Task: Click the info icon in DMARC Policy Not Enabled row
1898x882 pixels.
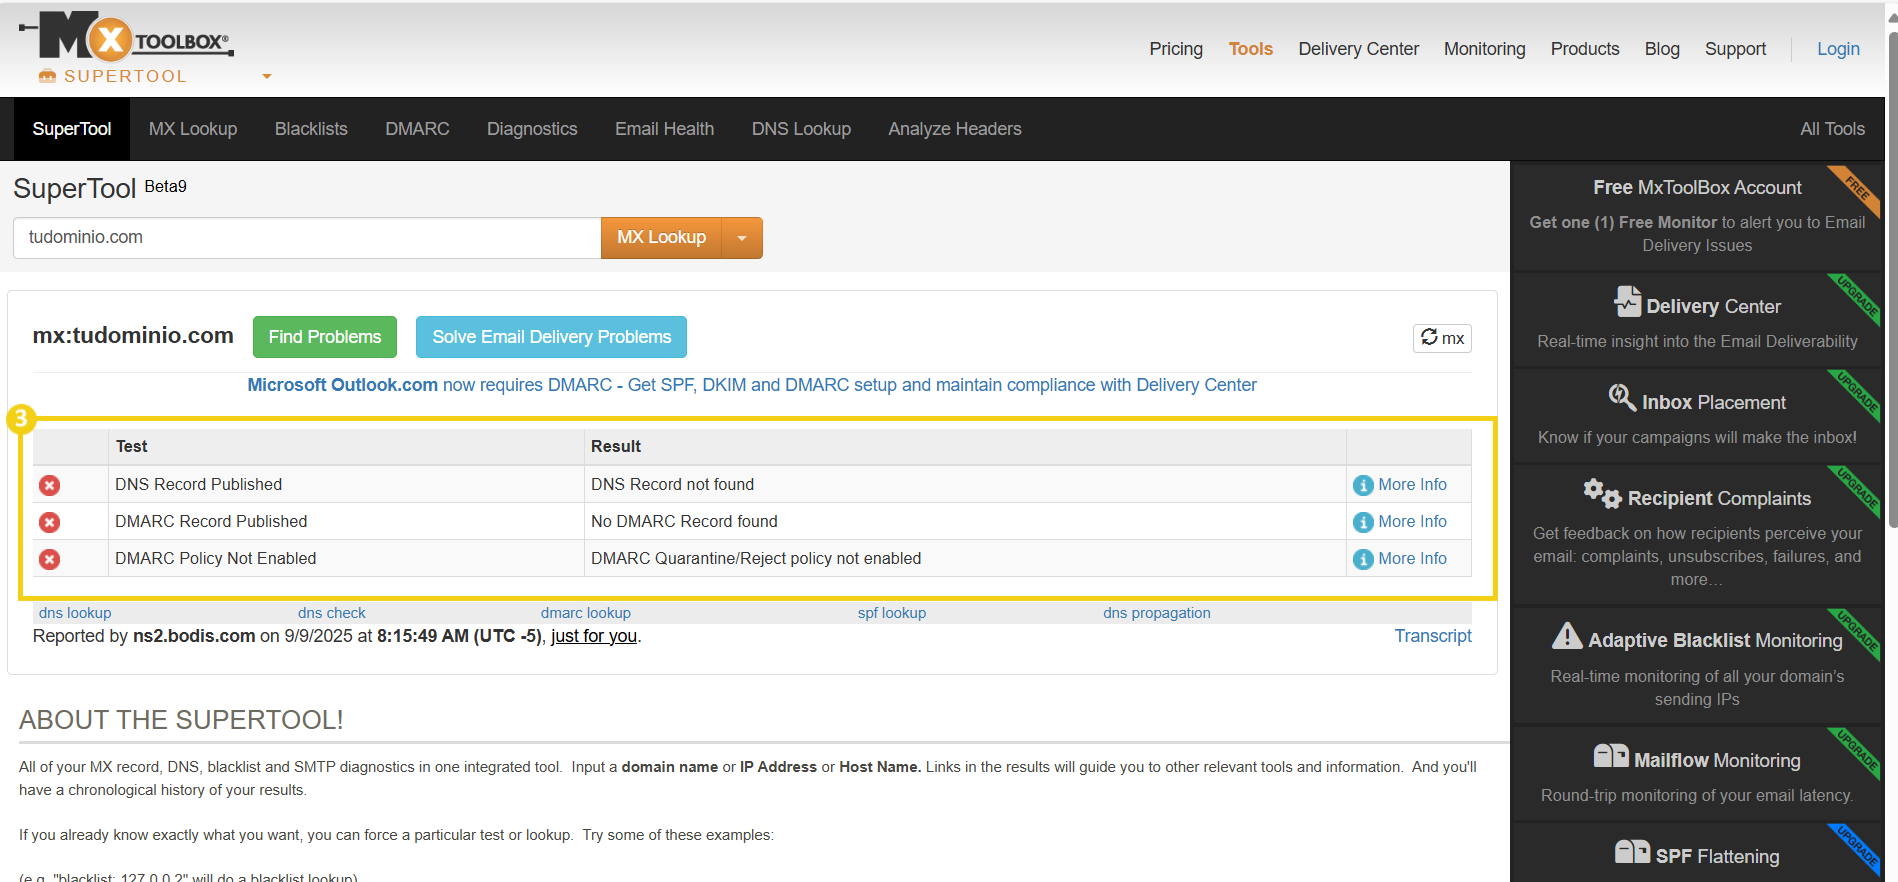Action: click(x=1362, y=559)
